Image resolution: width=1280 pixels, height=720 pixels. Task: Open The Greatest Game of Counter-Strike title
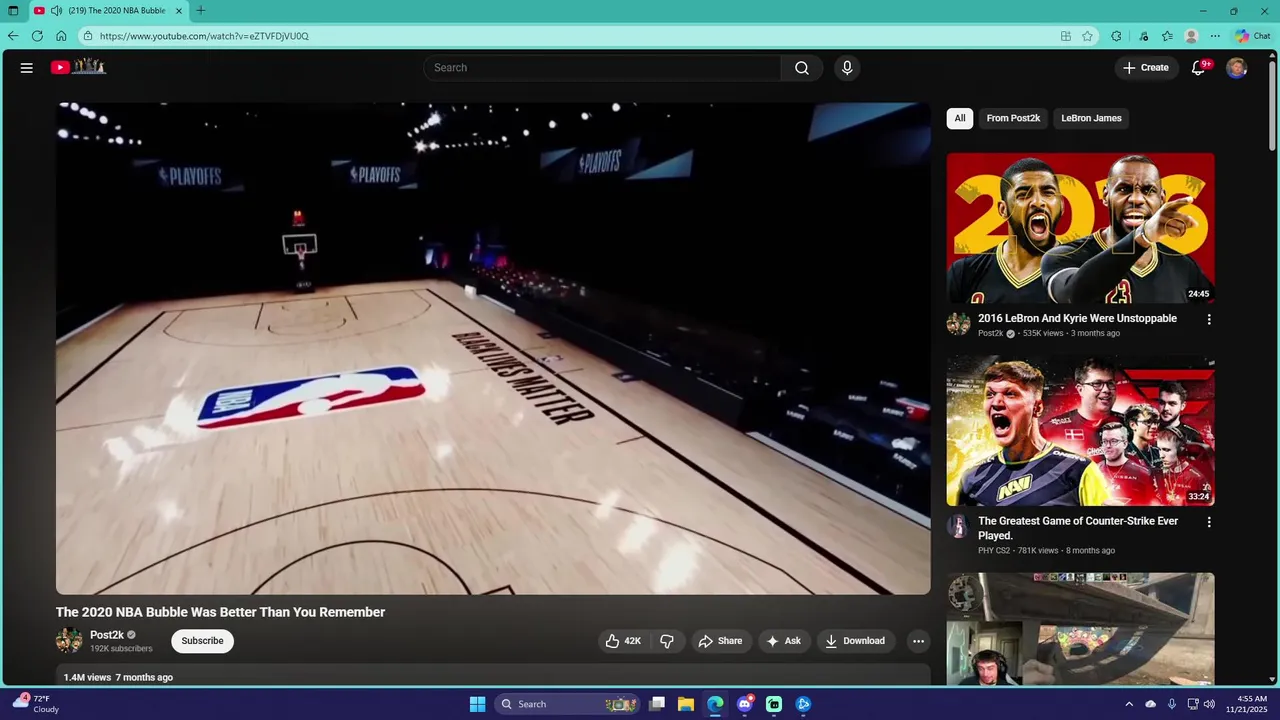1078,528
